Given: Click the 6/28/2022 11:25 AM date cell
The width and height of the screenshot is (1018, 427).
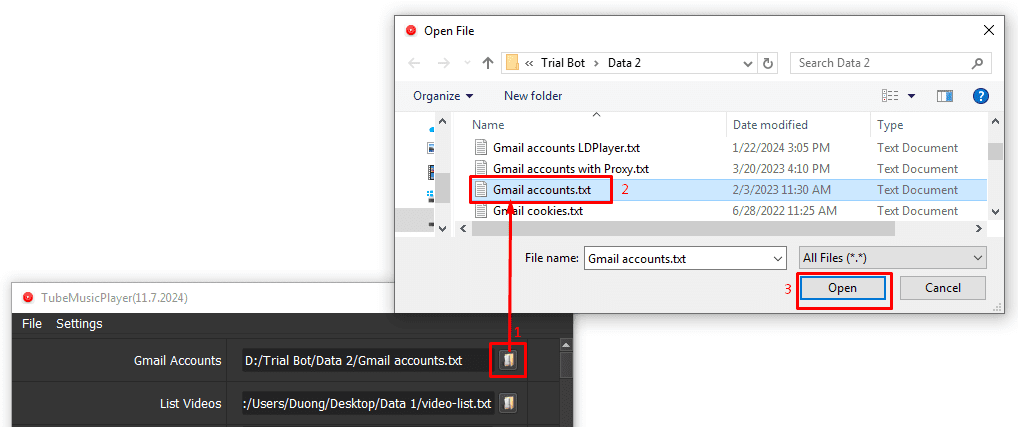Looking at the screenshot, I should coord(784,211).
